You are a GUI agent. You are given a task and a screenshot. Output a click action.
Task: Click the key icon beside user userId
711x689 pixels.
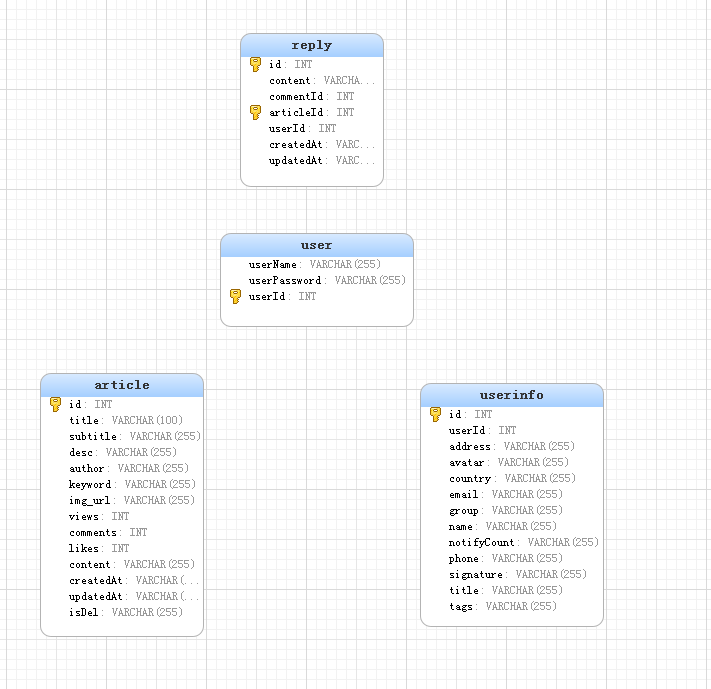point(235,297)
